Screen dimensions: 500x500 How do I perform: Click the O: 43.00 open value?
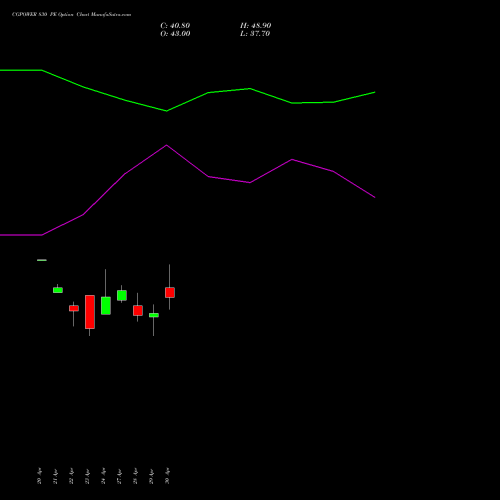pos(175,34)
